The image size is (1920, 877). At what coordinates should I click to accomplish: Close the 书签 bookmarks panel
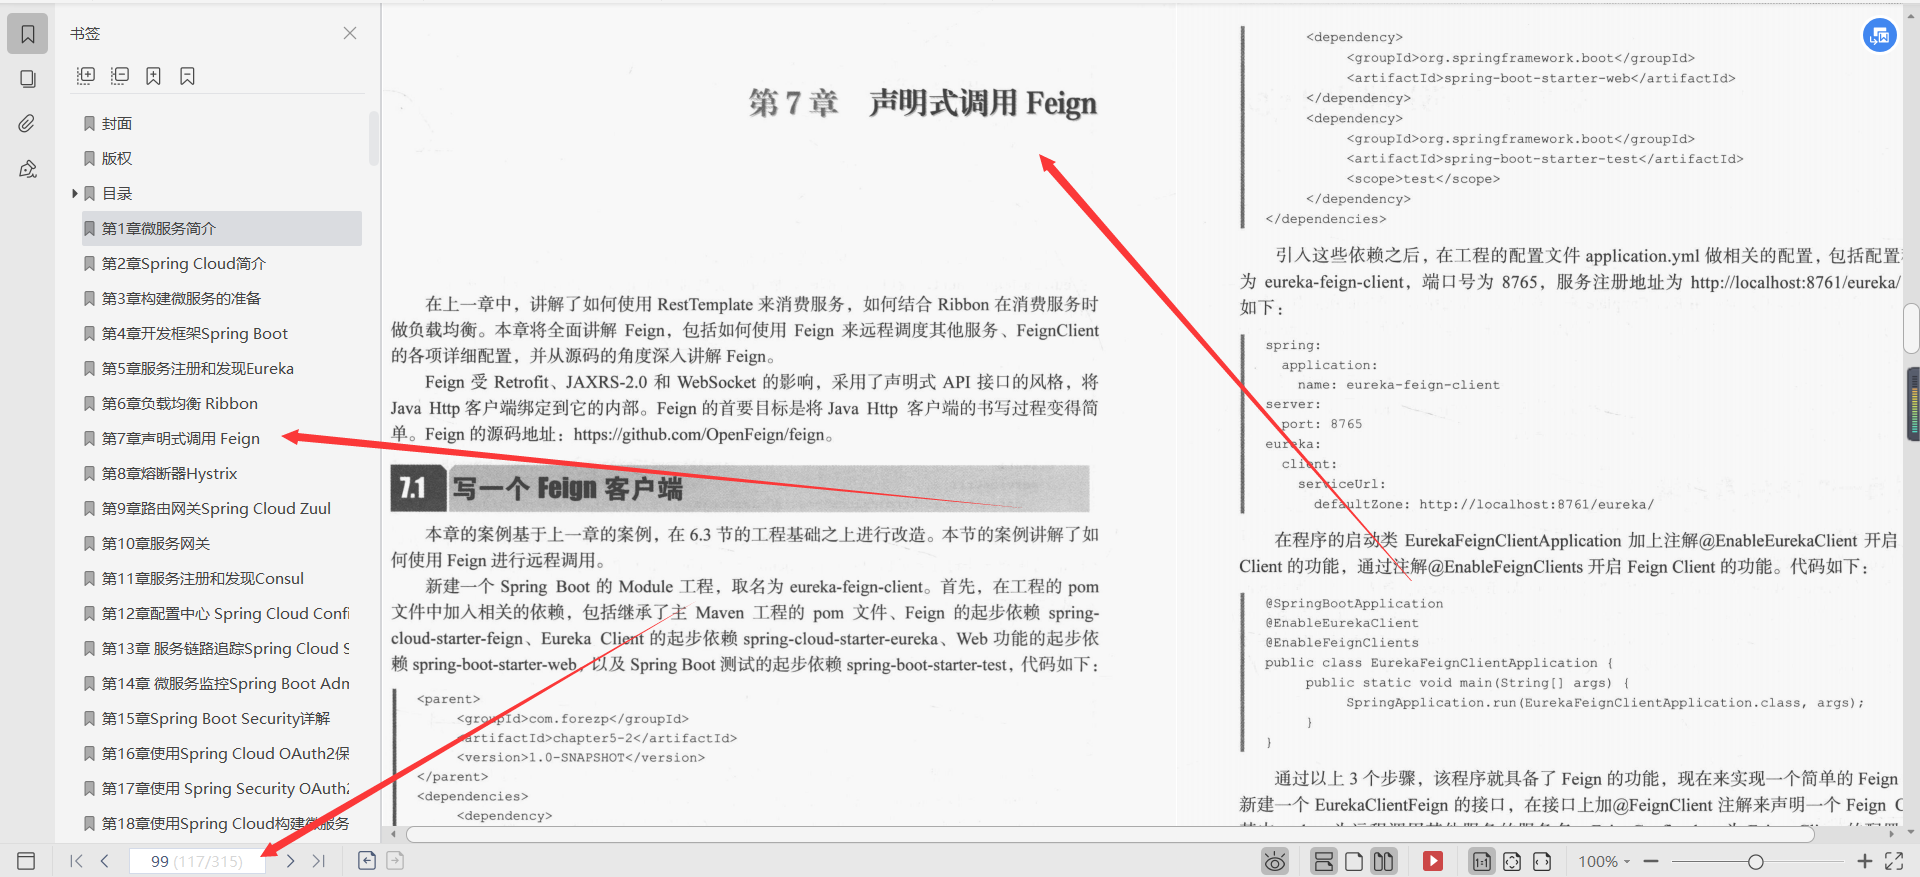(350, 33)
